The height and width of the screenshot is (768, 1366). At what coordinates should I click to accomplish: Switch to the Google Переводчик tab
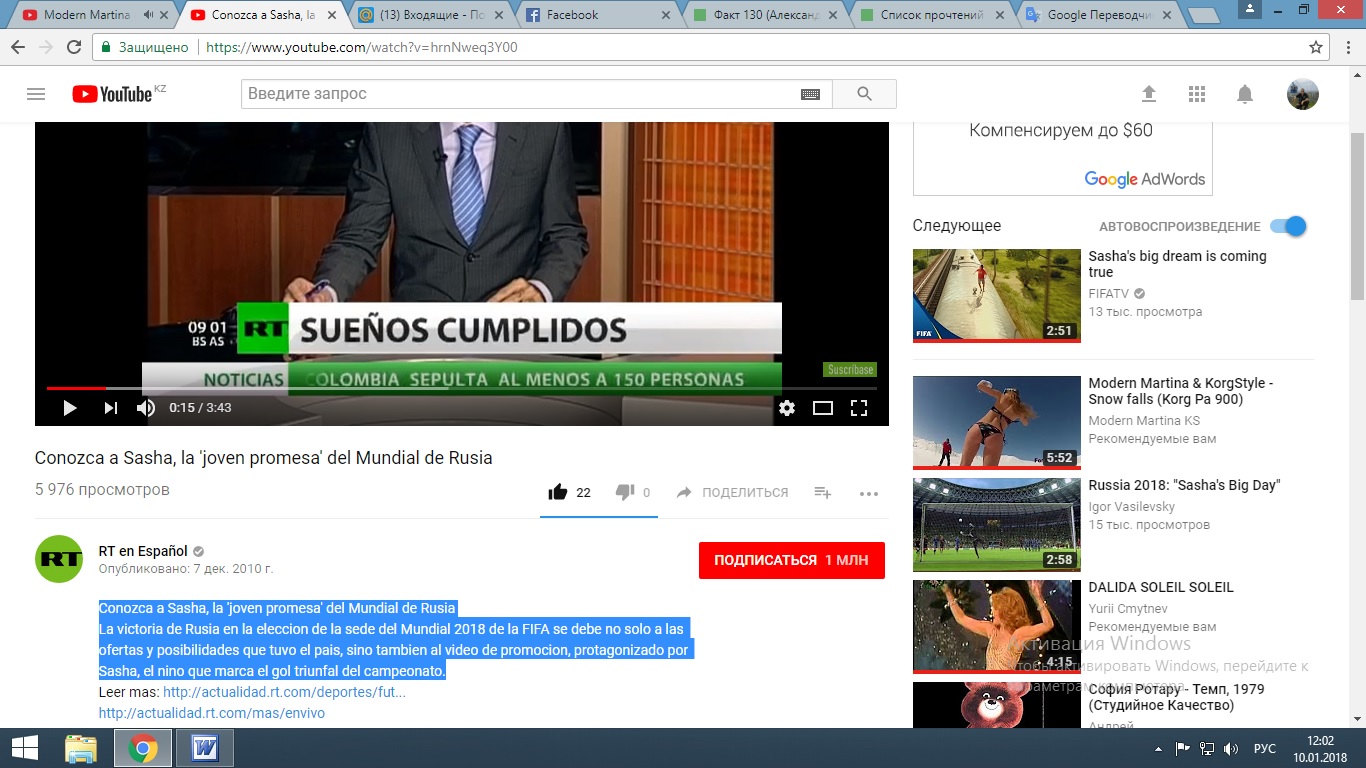pyautogui.click(x=1098, y=15)
